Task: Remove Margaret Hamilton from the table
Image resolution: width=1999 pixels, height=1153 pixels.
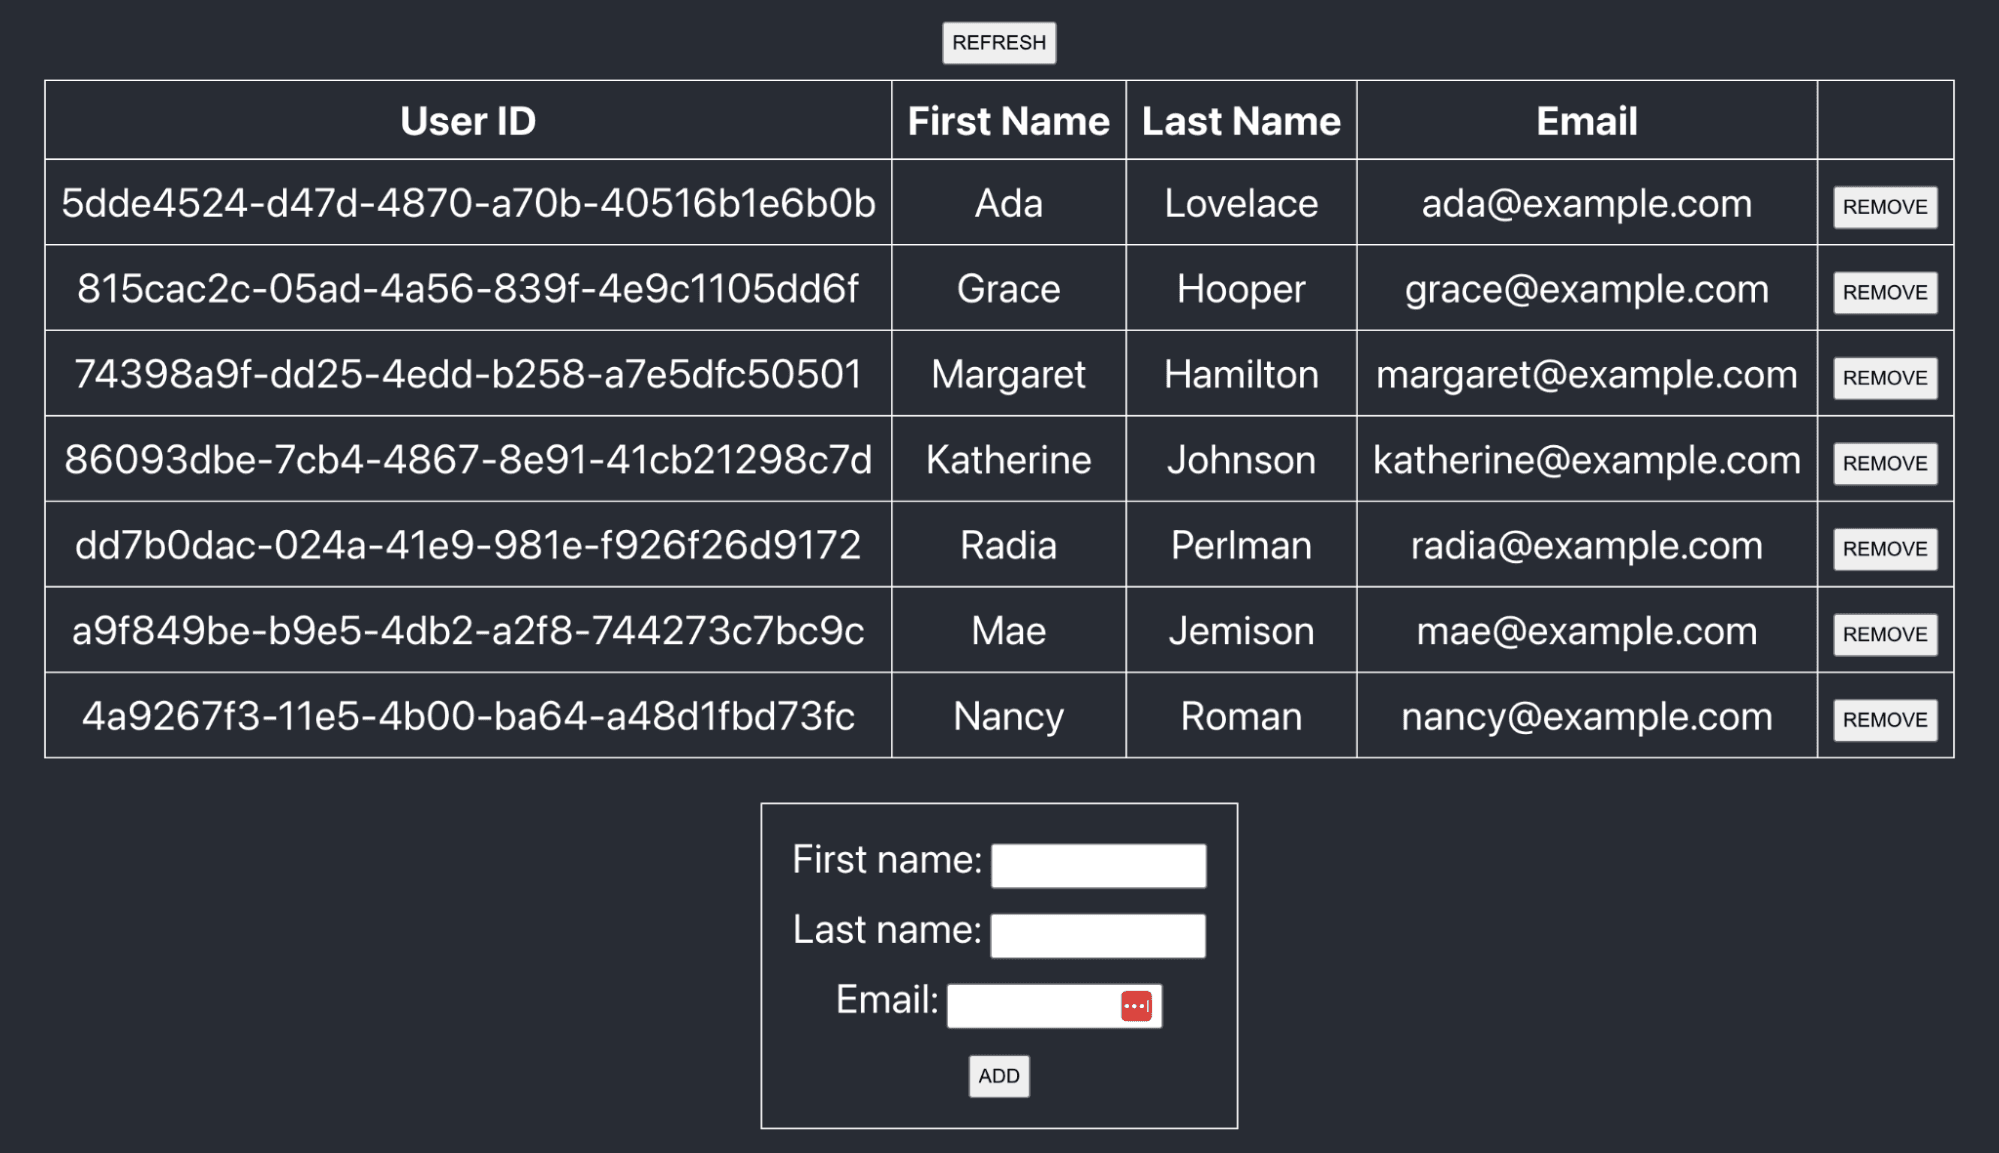Action: 1884,378
